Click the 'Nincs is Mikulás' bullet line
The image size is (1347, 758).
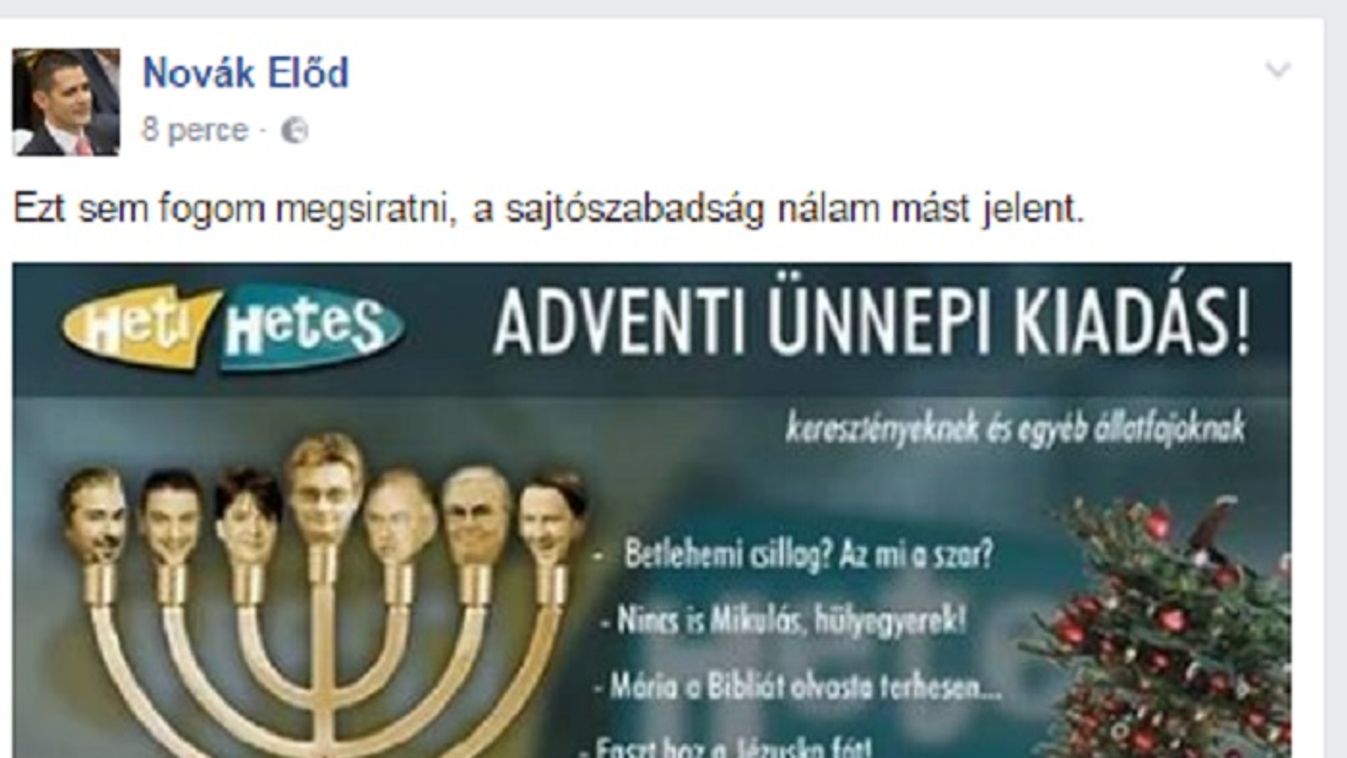(x=784, y=621)
